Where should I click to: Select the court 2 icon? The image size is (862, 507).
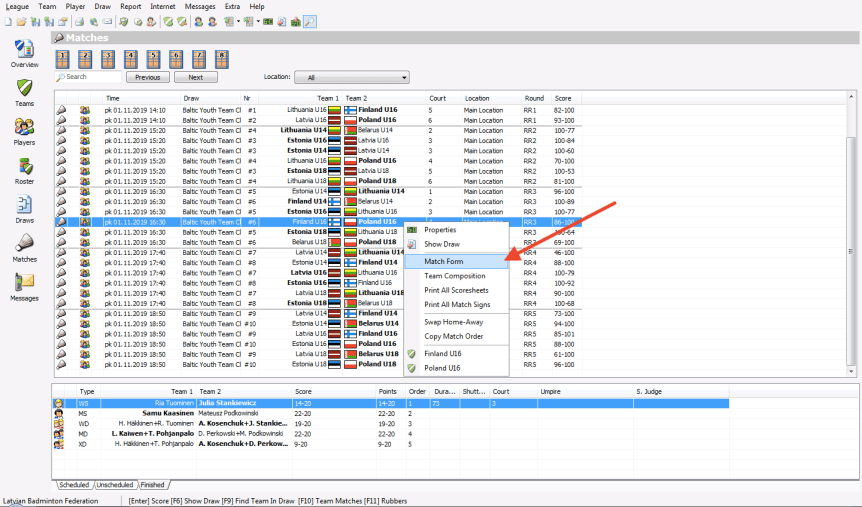(85, 59)
